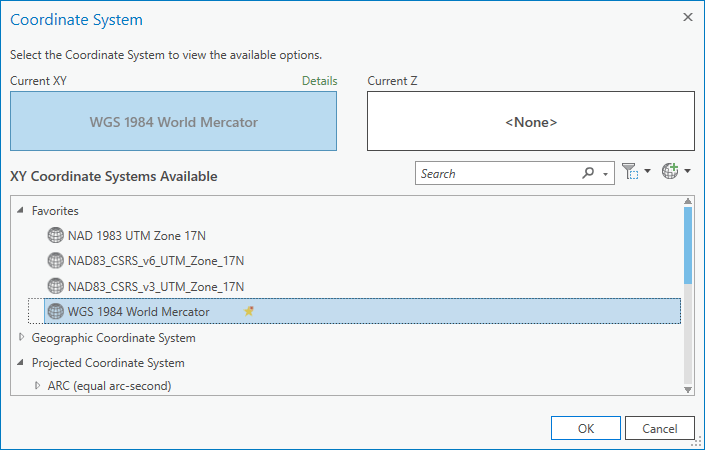
Task: Click globe icon beside NAD83_CSRS_v6_UTM_Zone_17N
Action: 56,261
